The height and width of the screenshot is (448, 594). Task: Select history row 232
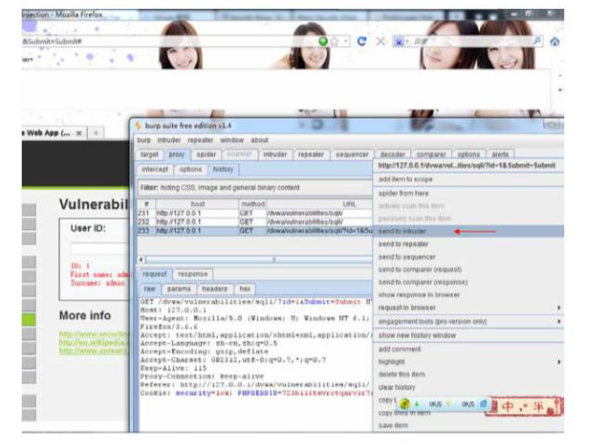[255, 222]
